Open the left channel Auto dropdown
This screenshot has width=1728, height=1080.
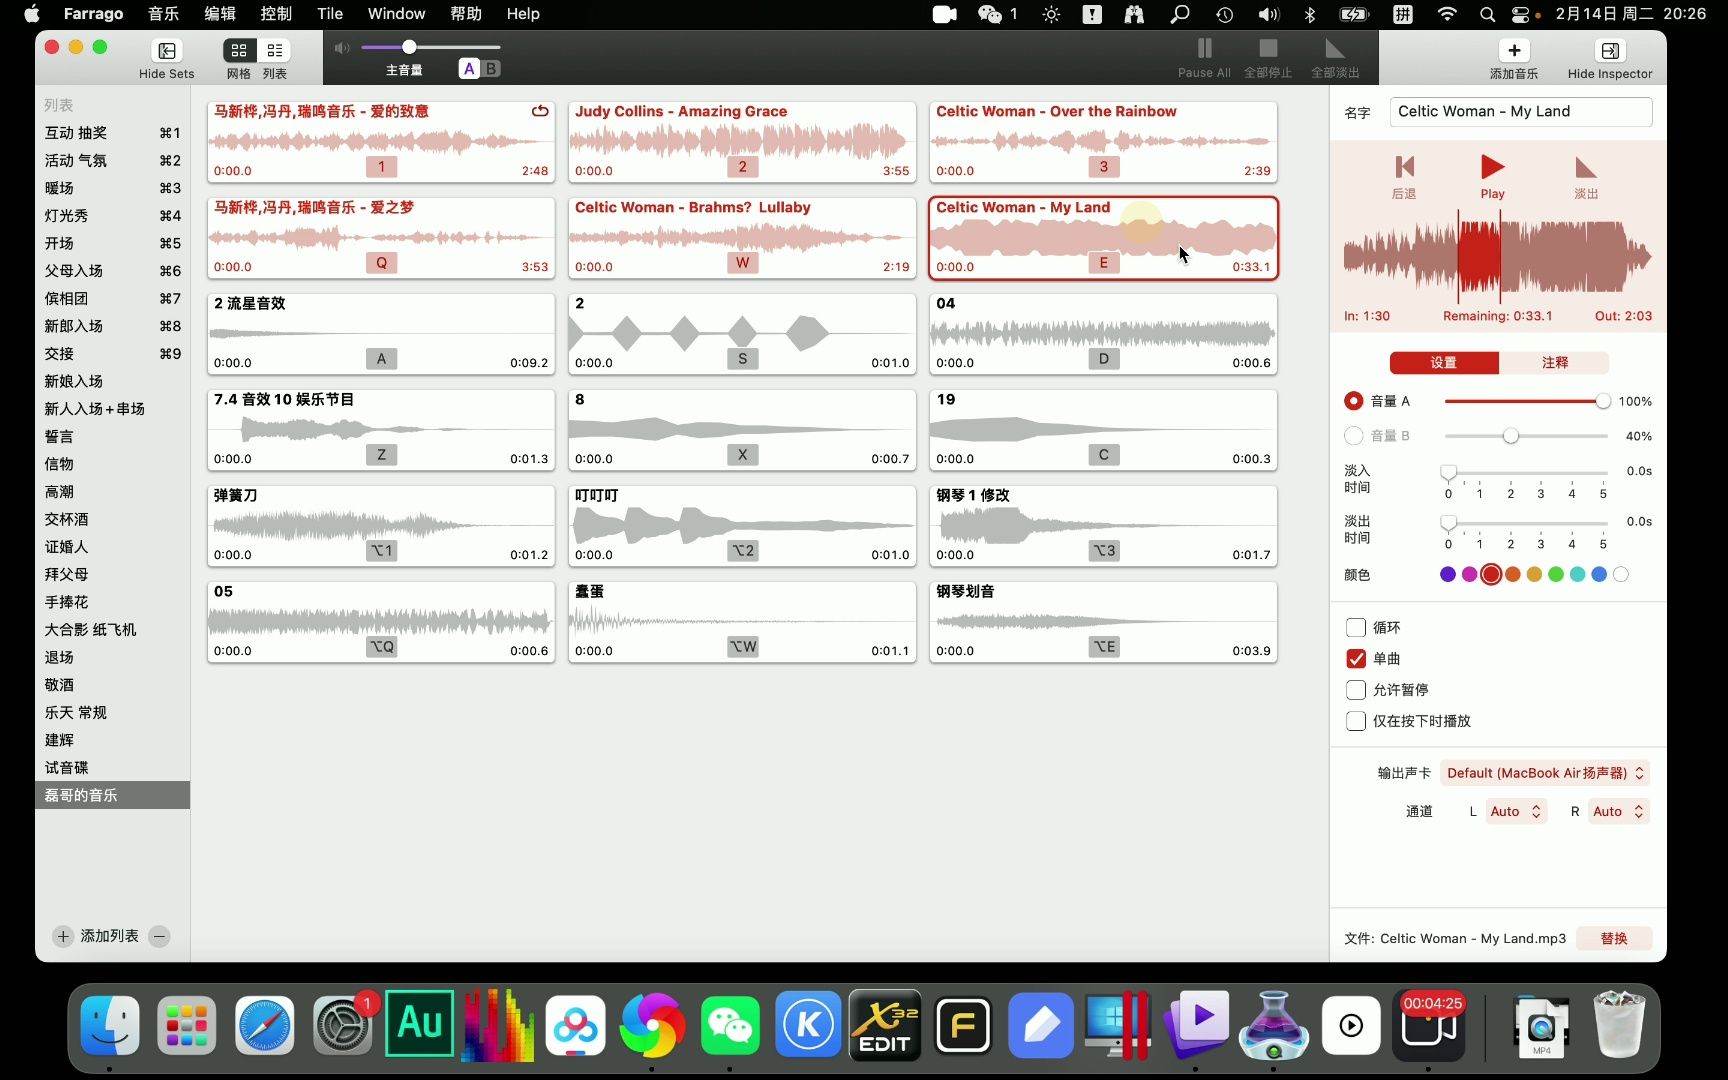click(x=1514, y=811)
